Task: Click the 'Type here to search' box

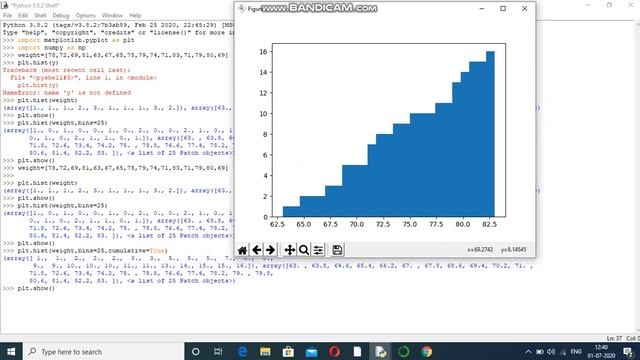Action: (x=104, y=351)
